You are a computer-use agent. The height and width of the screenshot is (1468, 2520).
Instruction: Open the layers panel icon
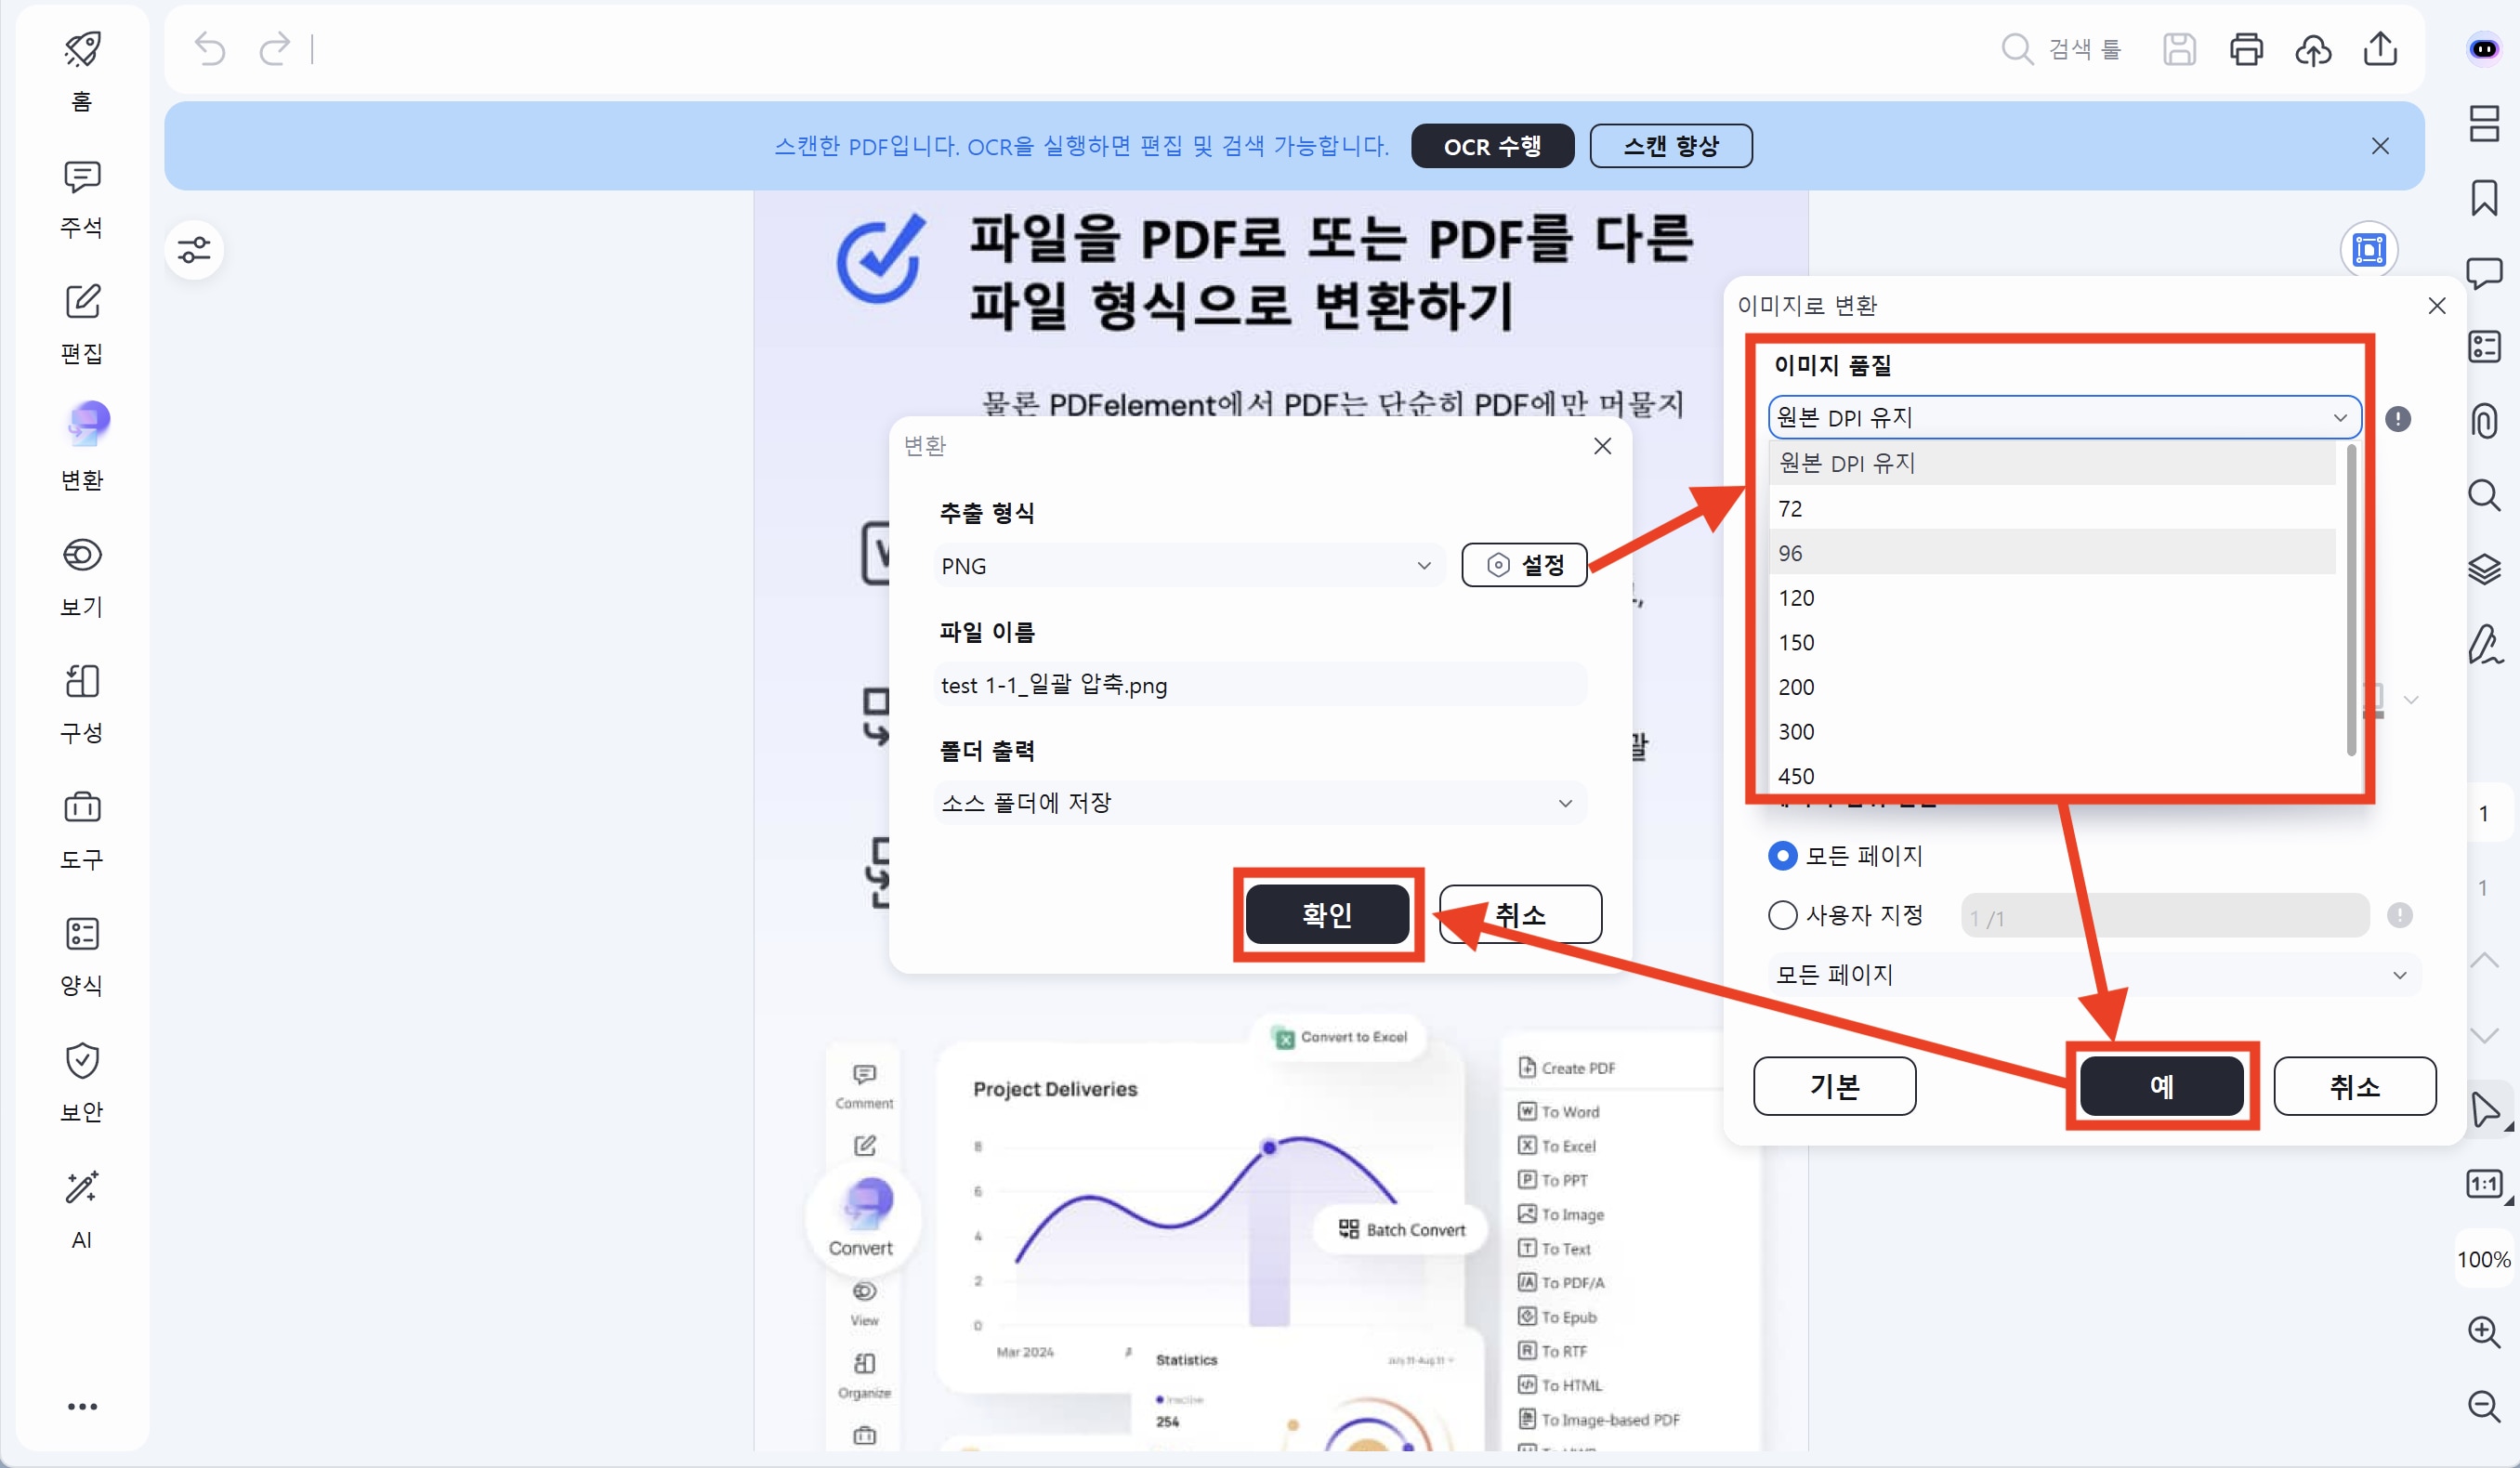[2484, 568]
